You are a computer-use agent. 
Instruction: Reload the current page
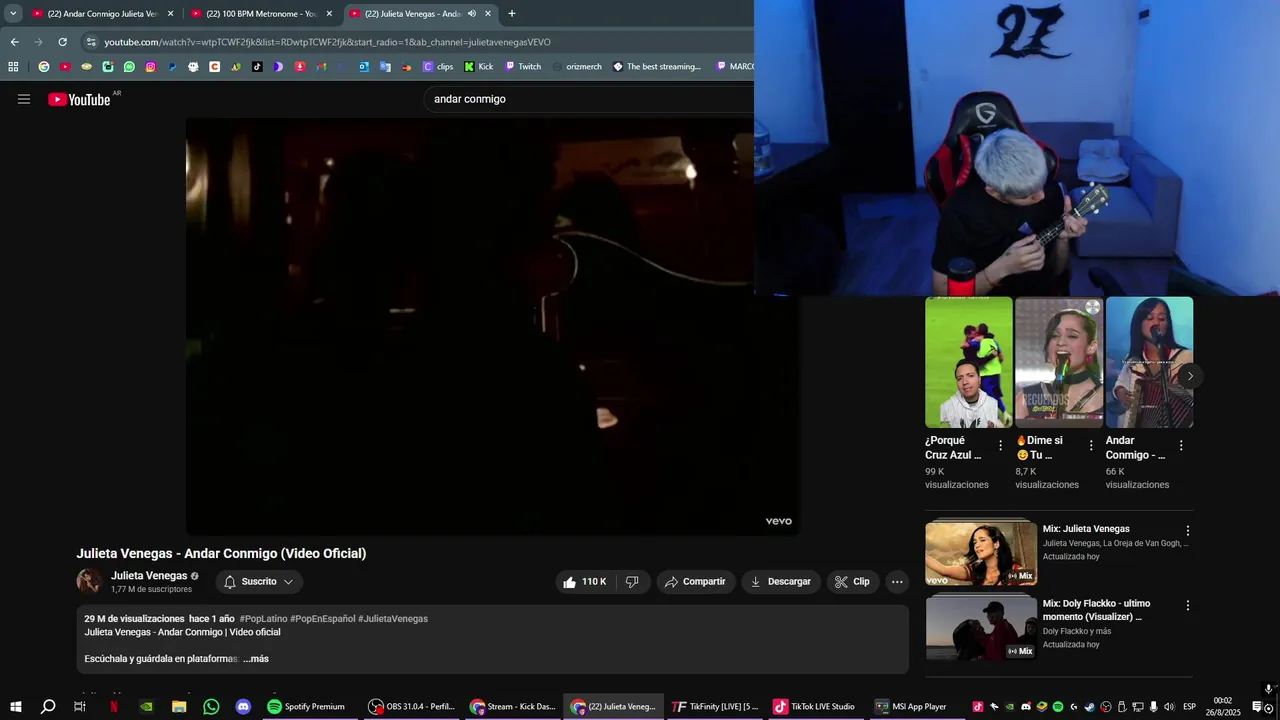point(62,42)
